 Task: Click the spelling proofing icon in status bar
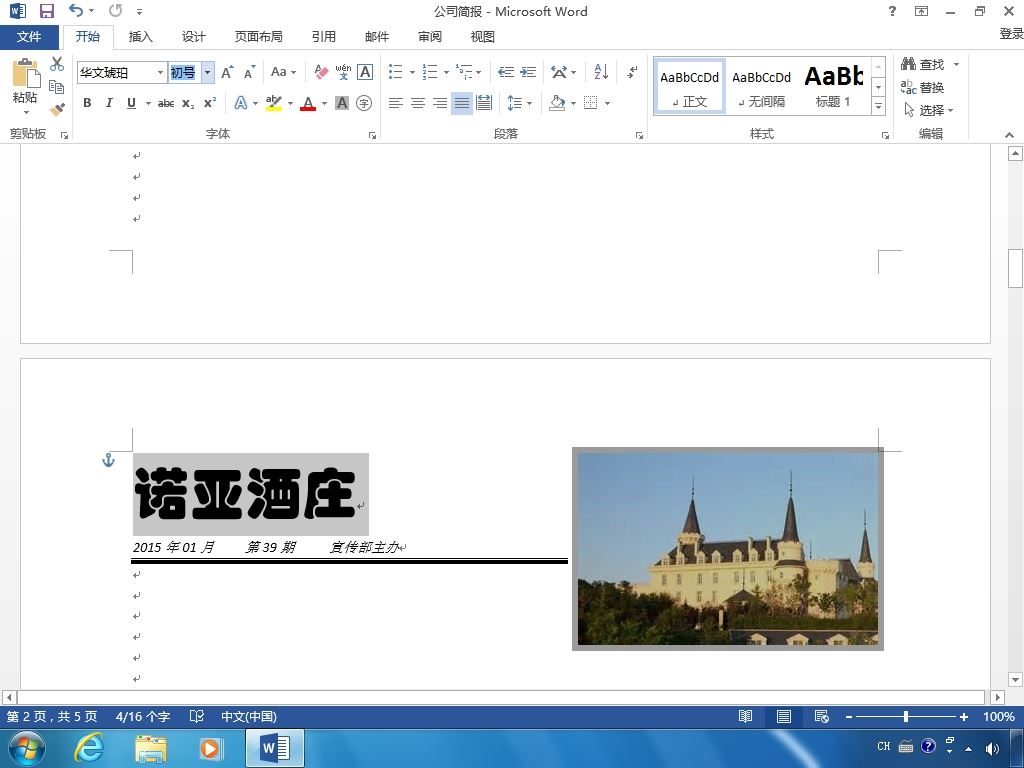point(197,716)
